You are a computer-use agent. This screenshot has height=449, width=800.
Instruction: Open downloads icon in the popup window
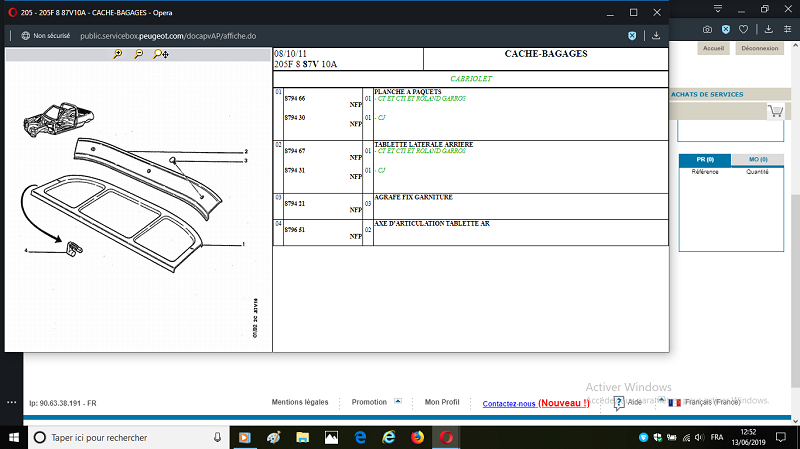coord(656,36)
